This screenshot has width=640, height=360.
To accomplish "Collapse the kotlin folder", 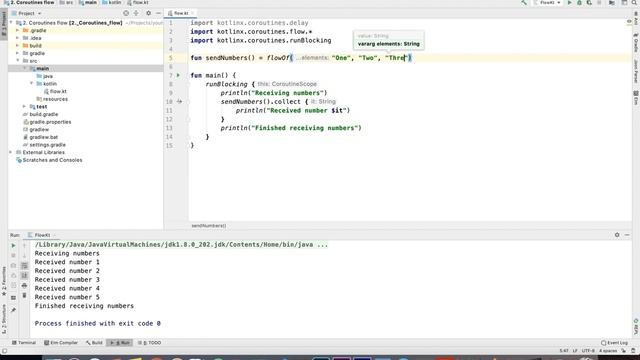I will tap(31, 83).
